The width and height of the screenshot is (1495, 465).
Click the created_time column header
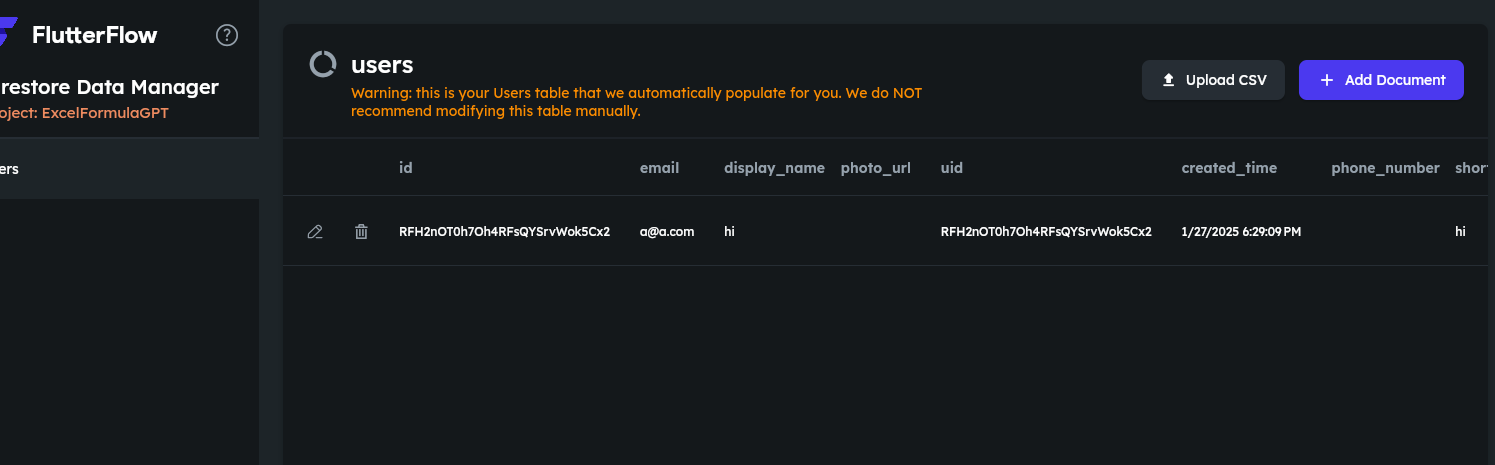pyautogui.click(x=1229, y=168)
